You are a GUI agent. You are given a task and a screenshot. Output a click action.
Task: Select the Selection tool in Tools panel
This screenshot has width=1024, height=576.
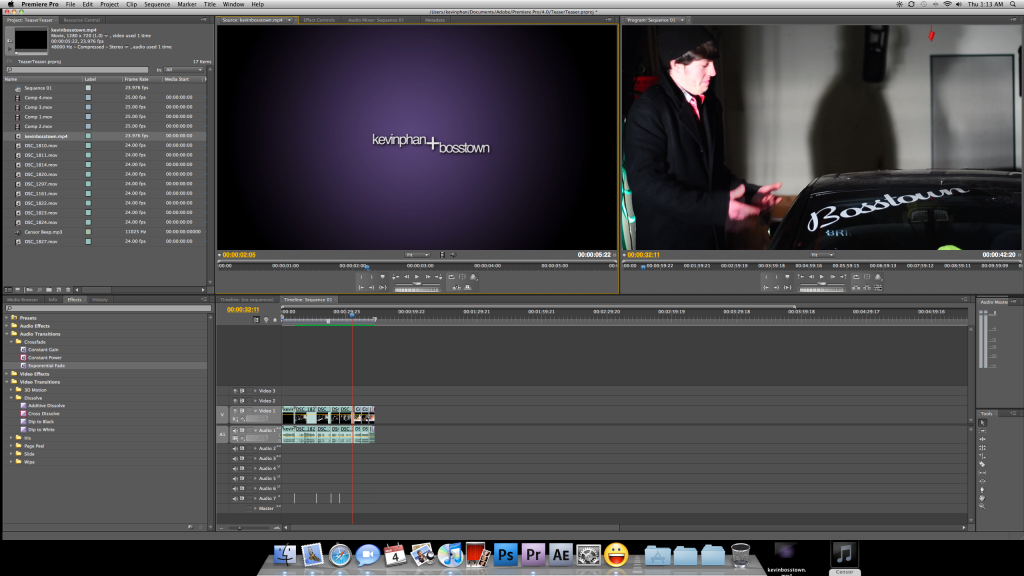tap(982, 423)
